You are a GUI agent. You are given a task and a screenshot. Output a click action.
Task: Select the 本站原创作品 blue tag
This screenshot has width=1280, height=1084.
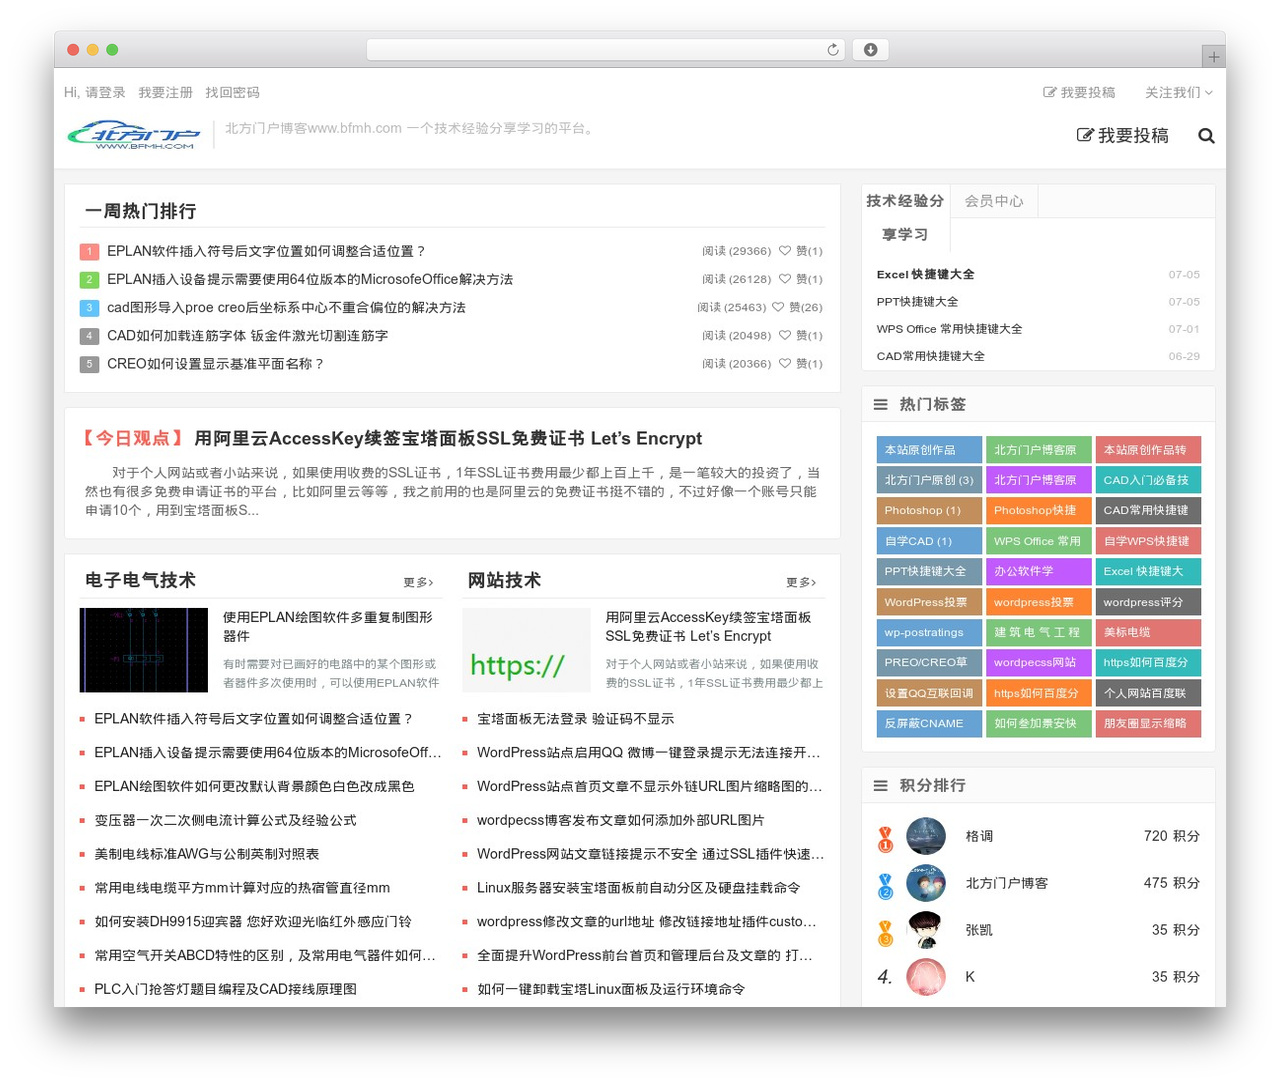(x=929, y=450)
